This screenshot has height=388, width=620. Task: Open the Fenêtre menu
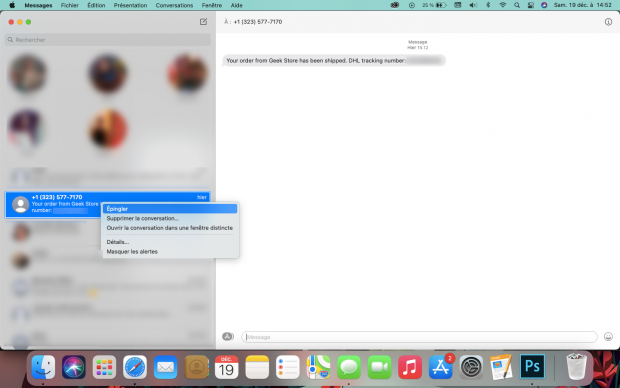tap(212, 5)
